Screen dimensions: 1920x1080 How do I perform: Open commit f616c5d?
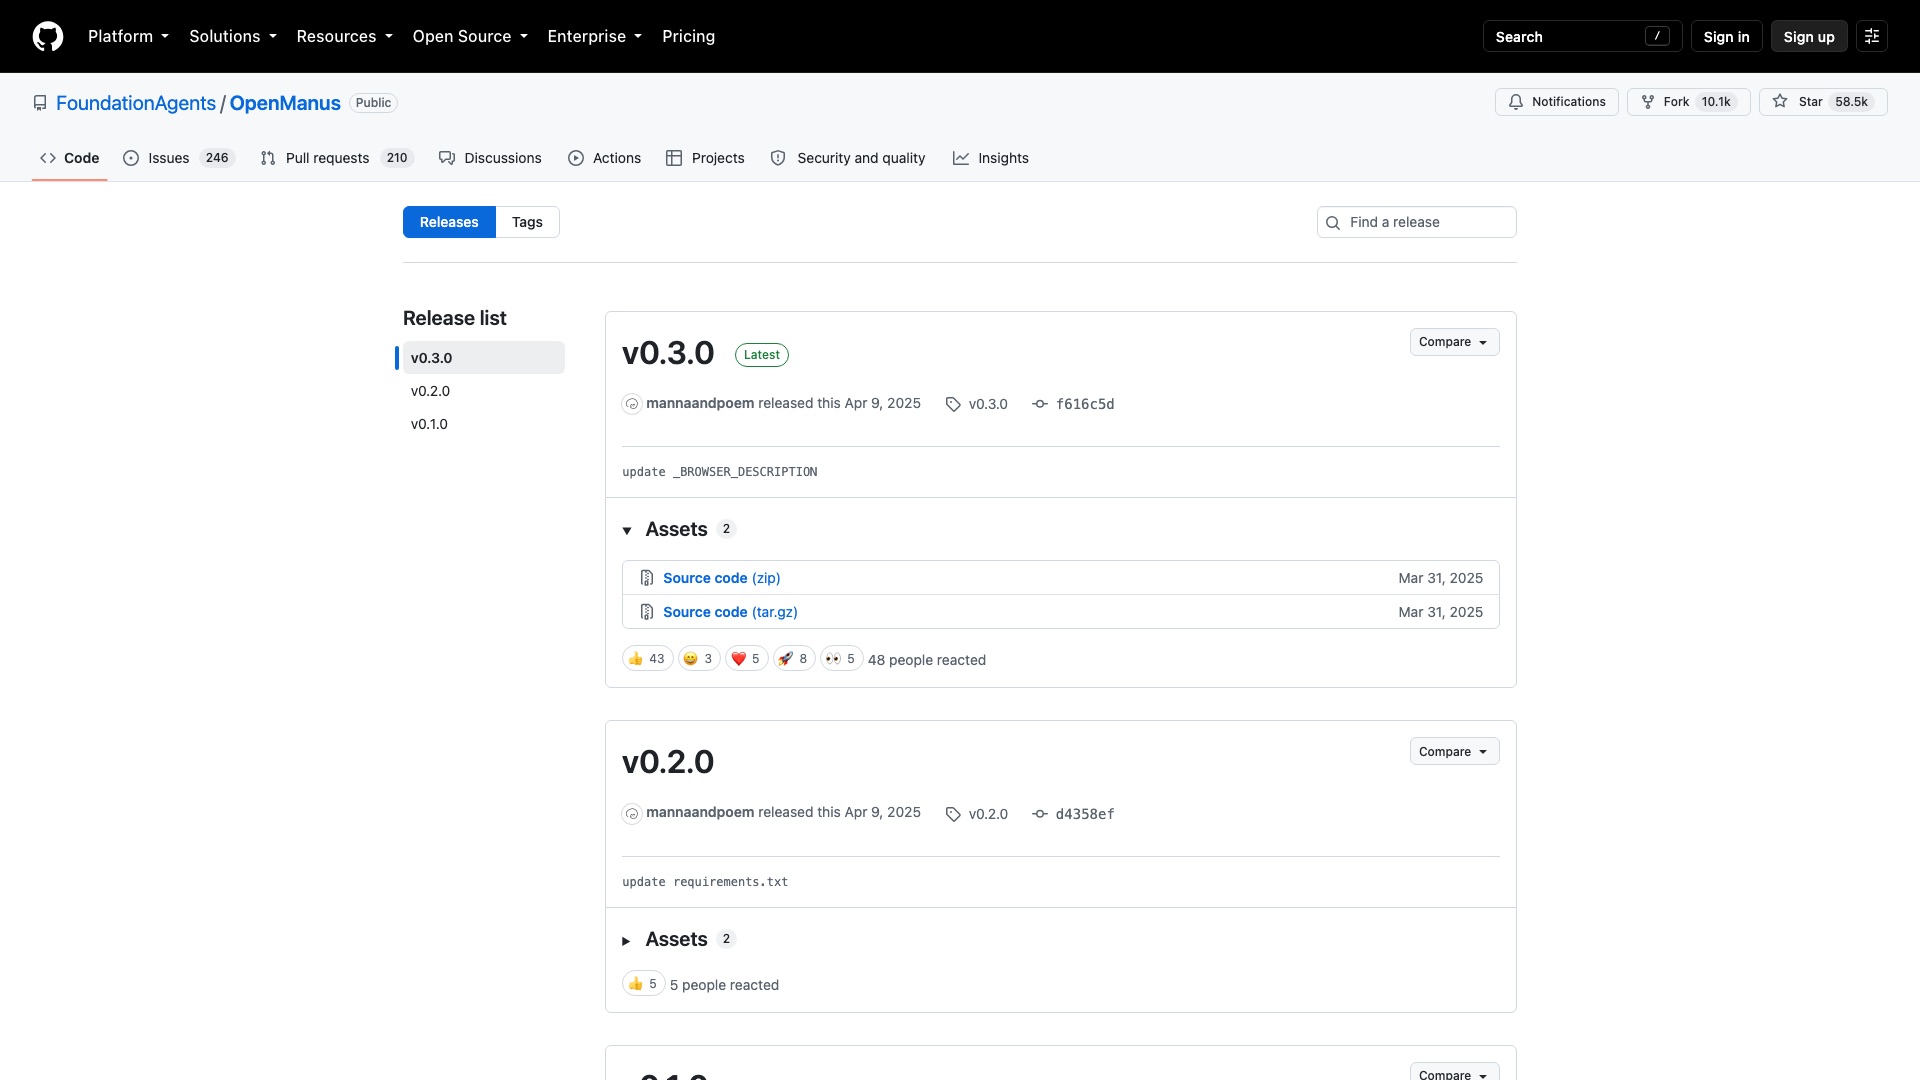pos(1073,404)
